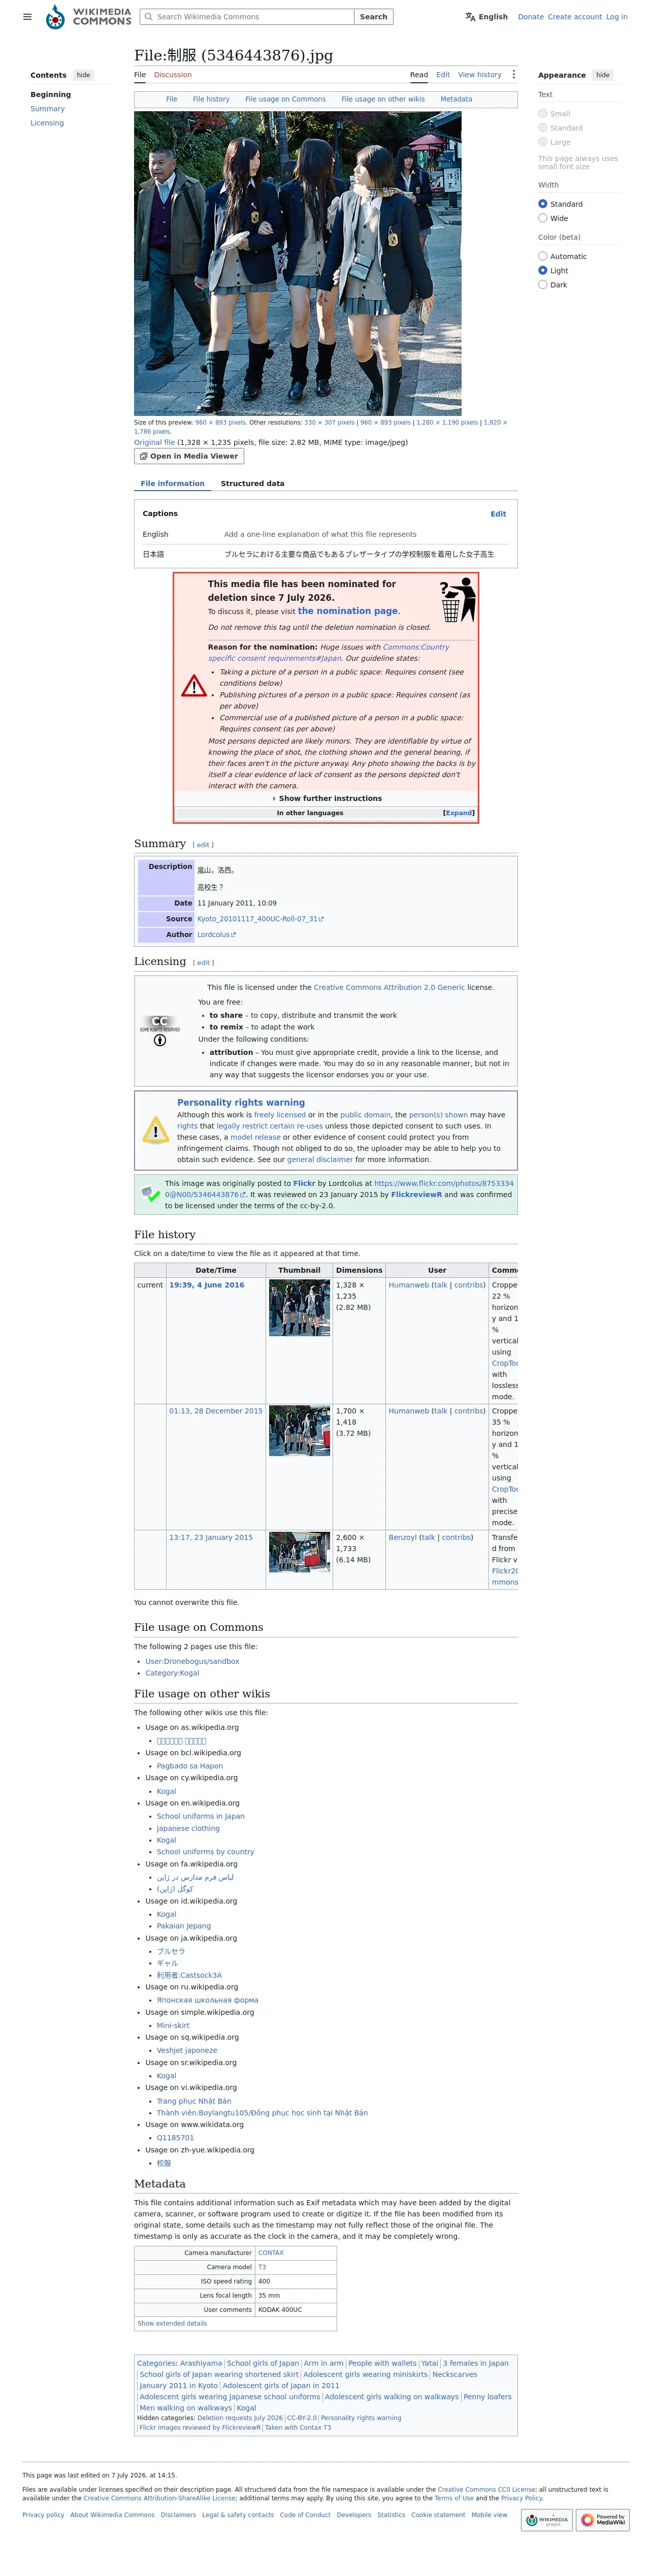Select Small text size option

pyautogui.click(x=543, y=114)
